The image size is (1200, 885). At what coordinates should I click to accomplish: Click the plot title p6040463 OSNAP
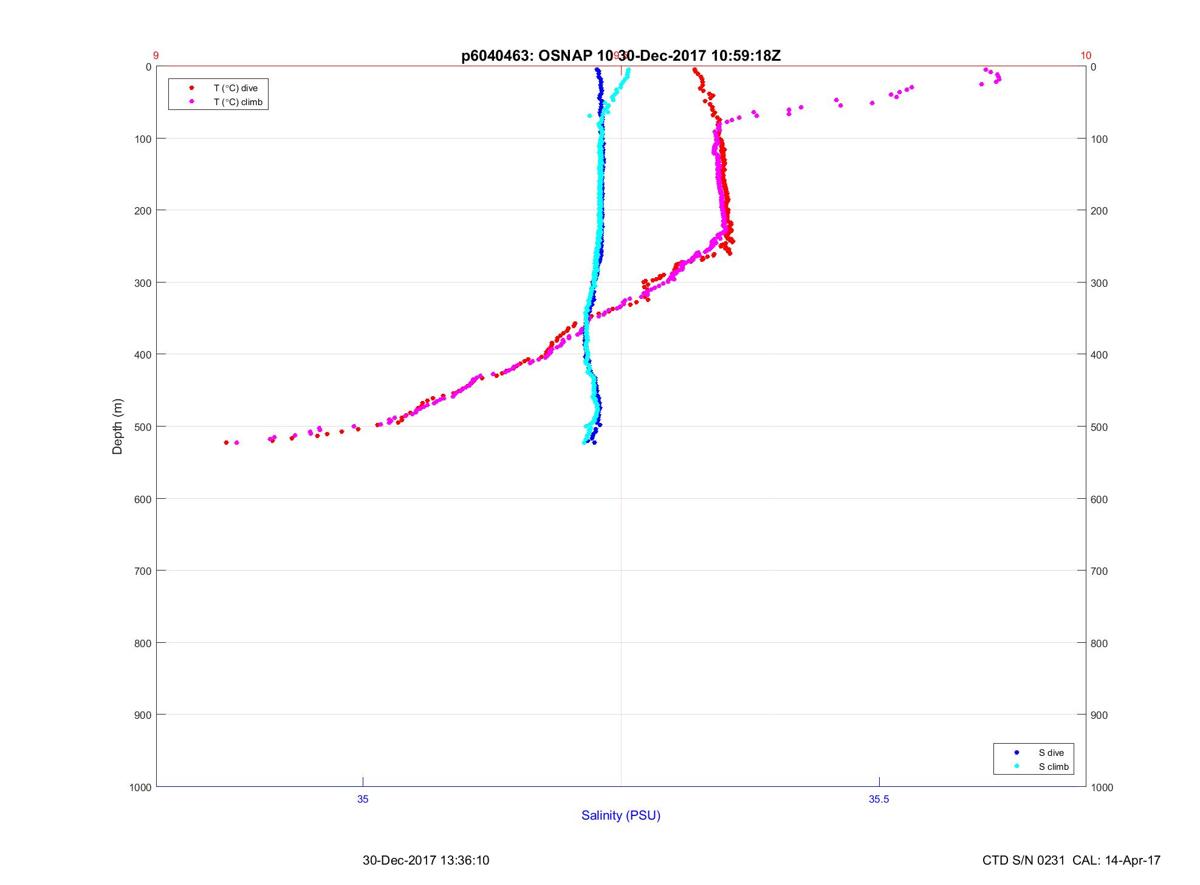coord(621,56)
